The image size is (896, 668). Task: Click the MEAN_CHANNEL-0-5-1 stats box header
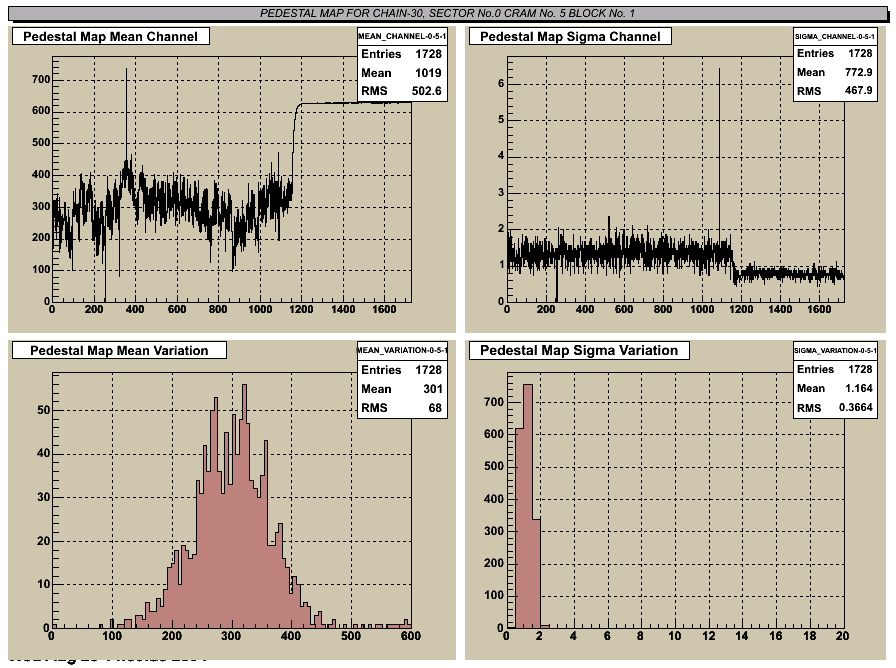tap(402, 36)
